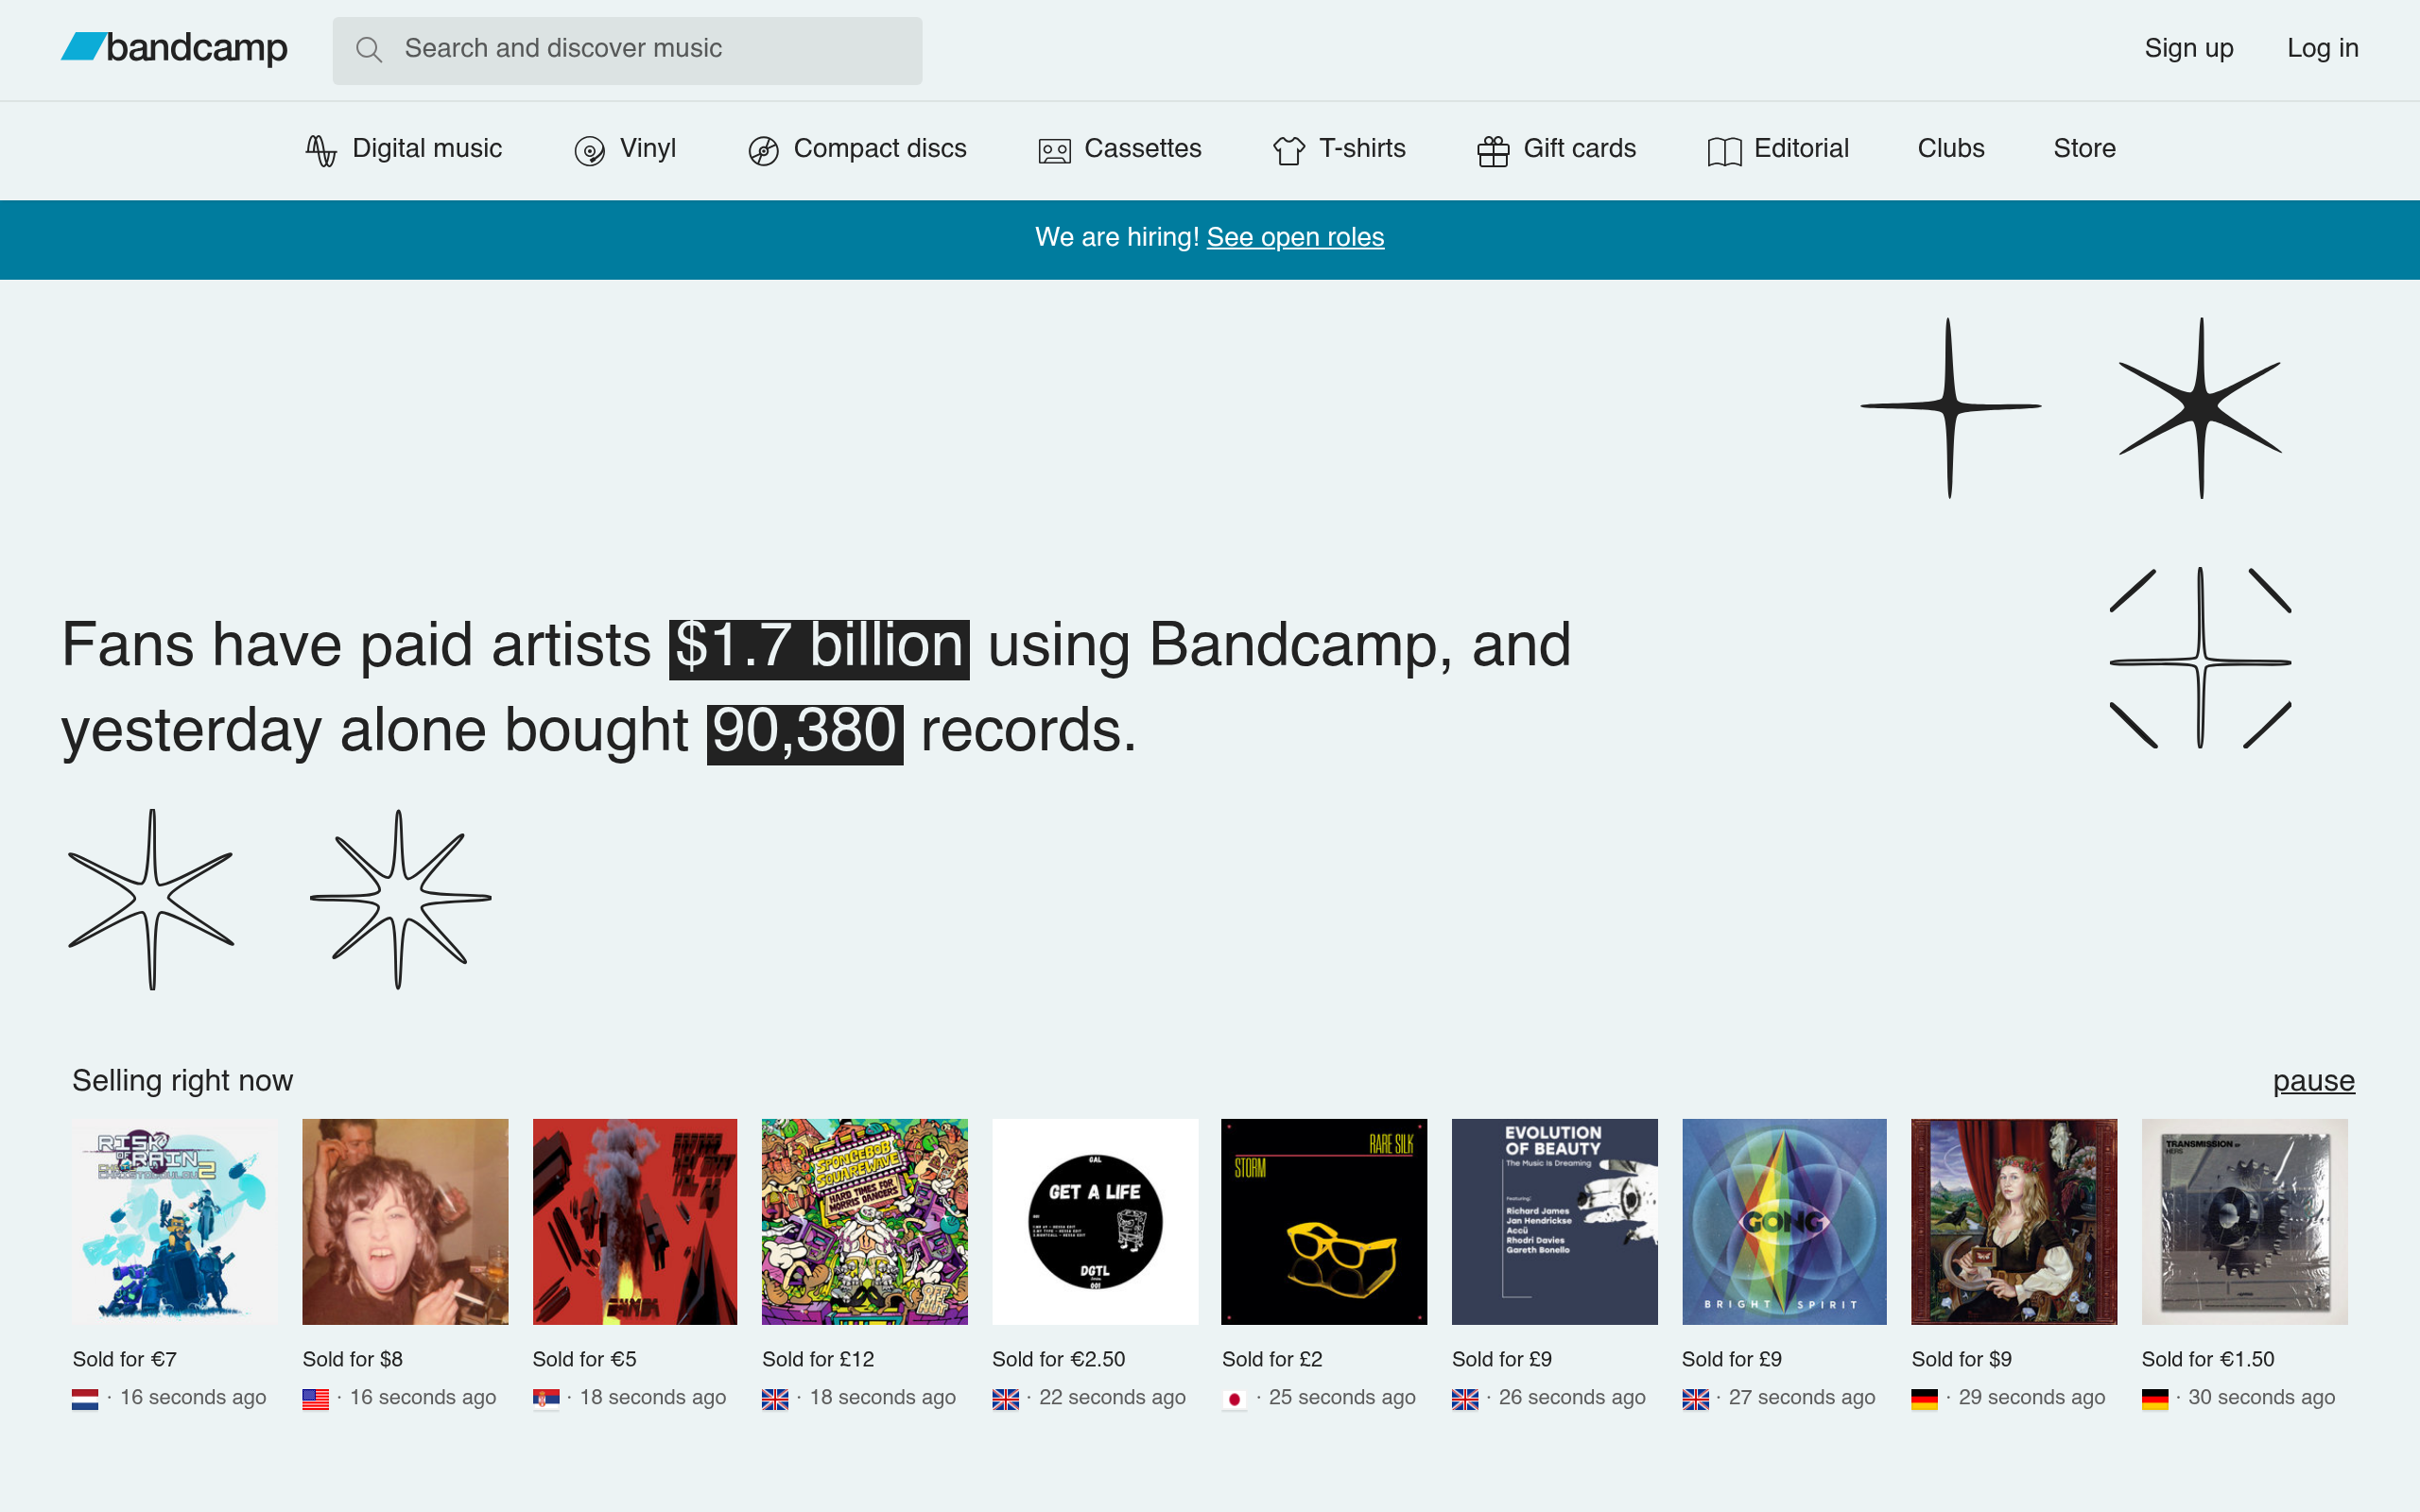Focus the Search and discover music field
This screenshot has height=1512, width=2420.
coord(627,50)
